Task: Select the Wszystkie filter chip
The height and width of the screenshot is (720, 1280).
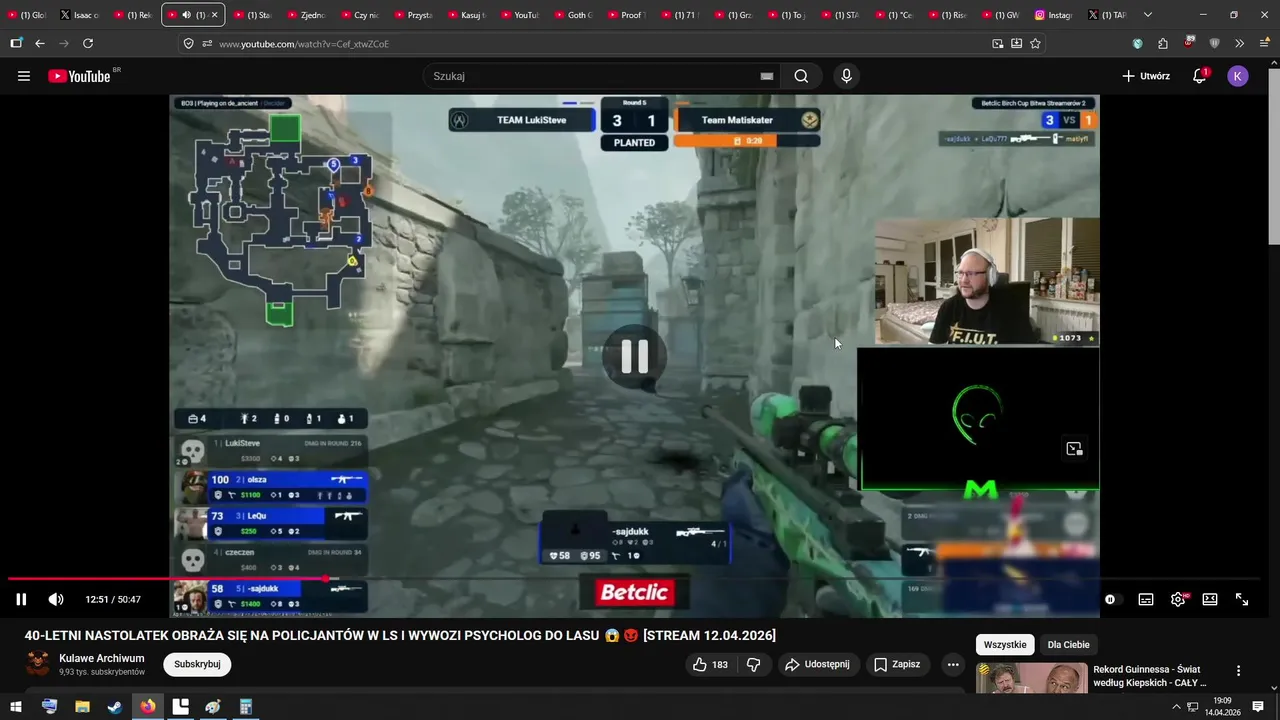Action: 1005,645
